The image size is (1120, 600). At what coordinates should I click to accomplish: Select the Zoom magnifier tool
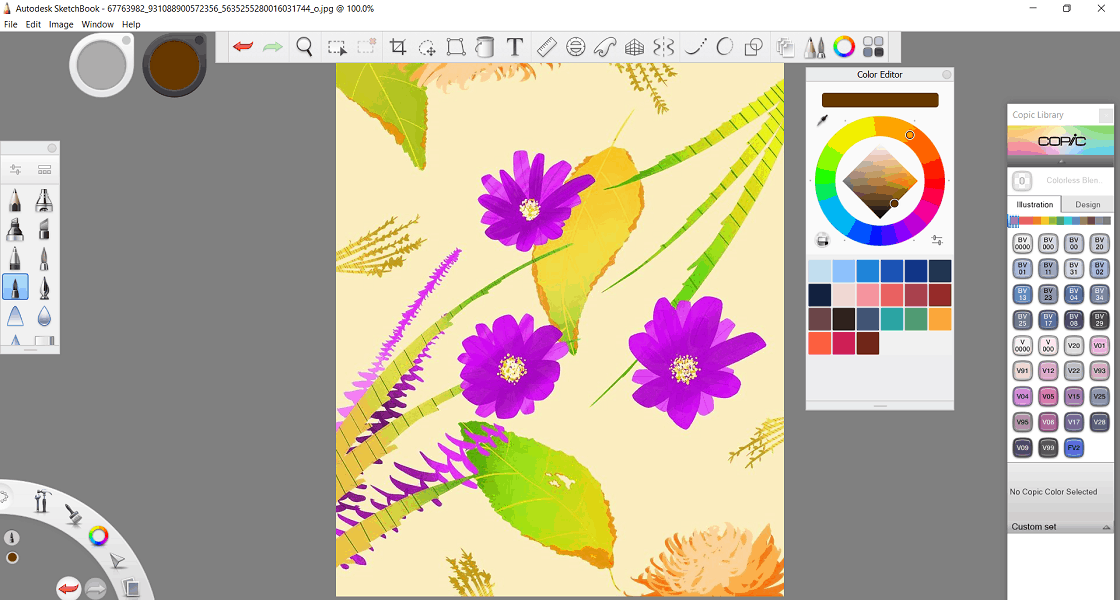pos(304,47)
